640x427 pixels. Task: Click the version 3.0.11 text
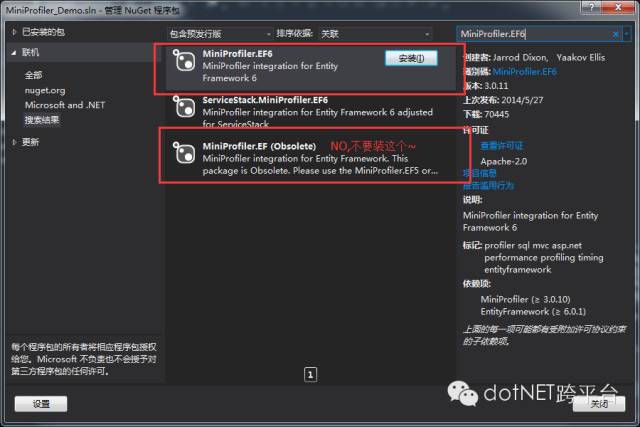pos(496,86)
